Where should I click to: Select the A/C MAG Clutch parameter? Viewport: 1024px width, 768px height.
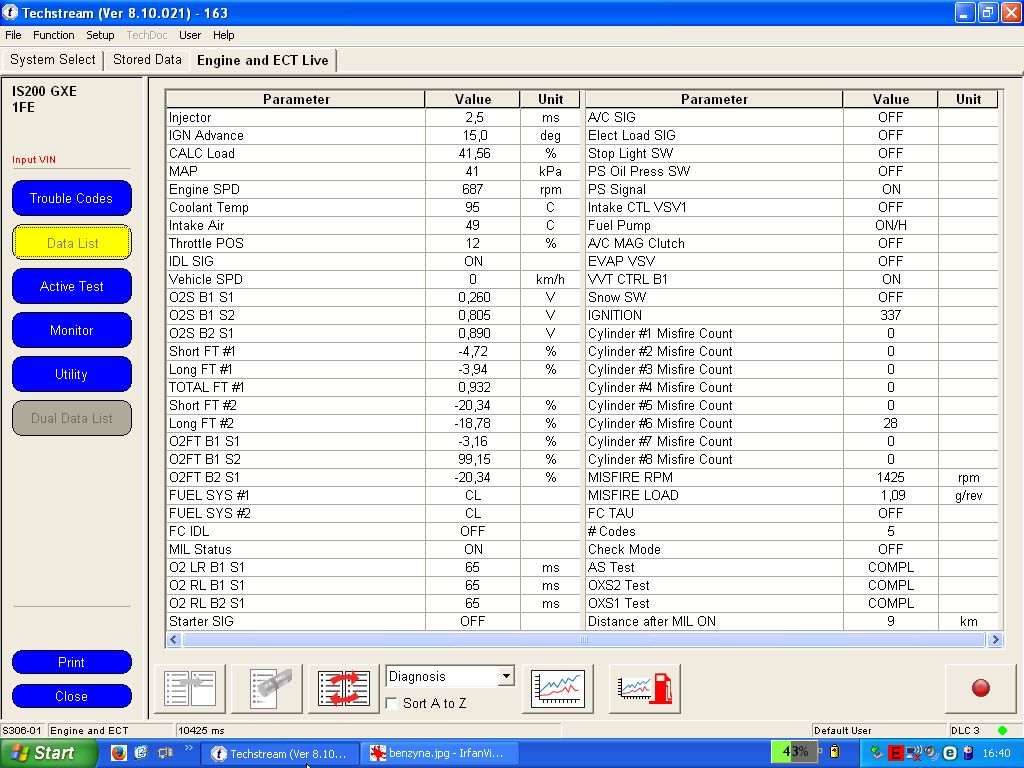(792, 244)
